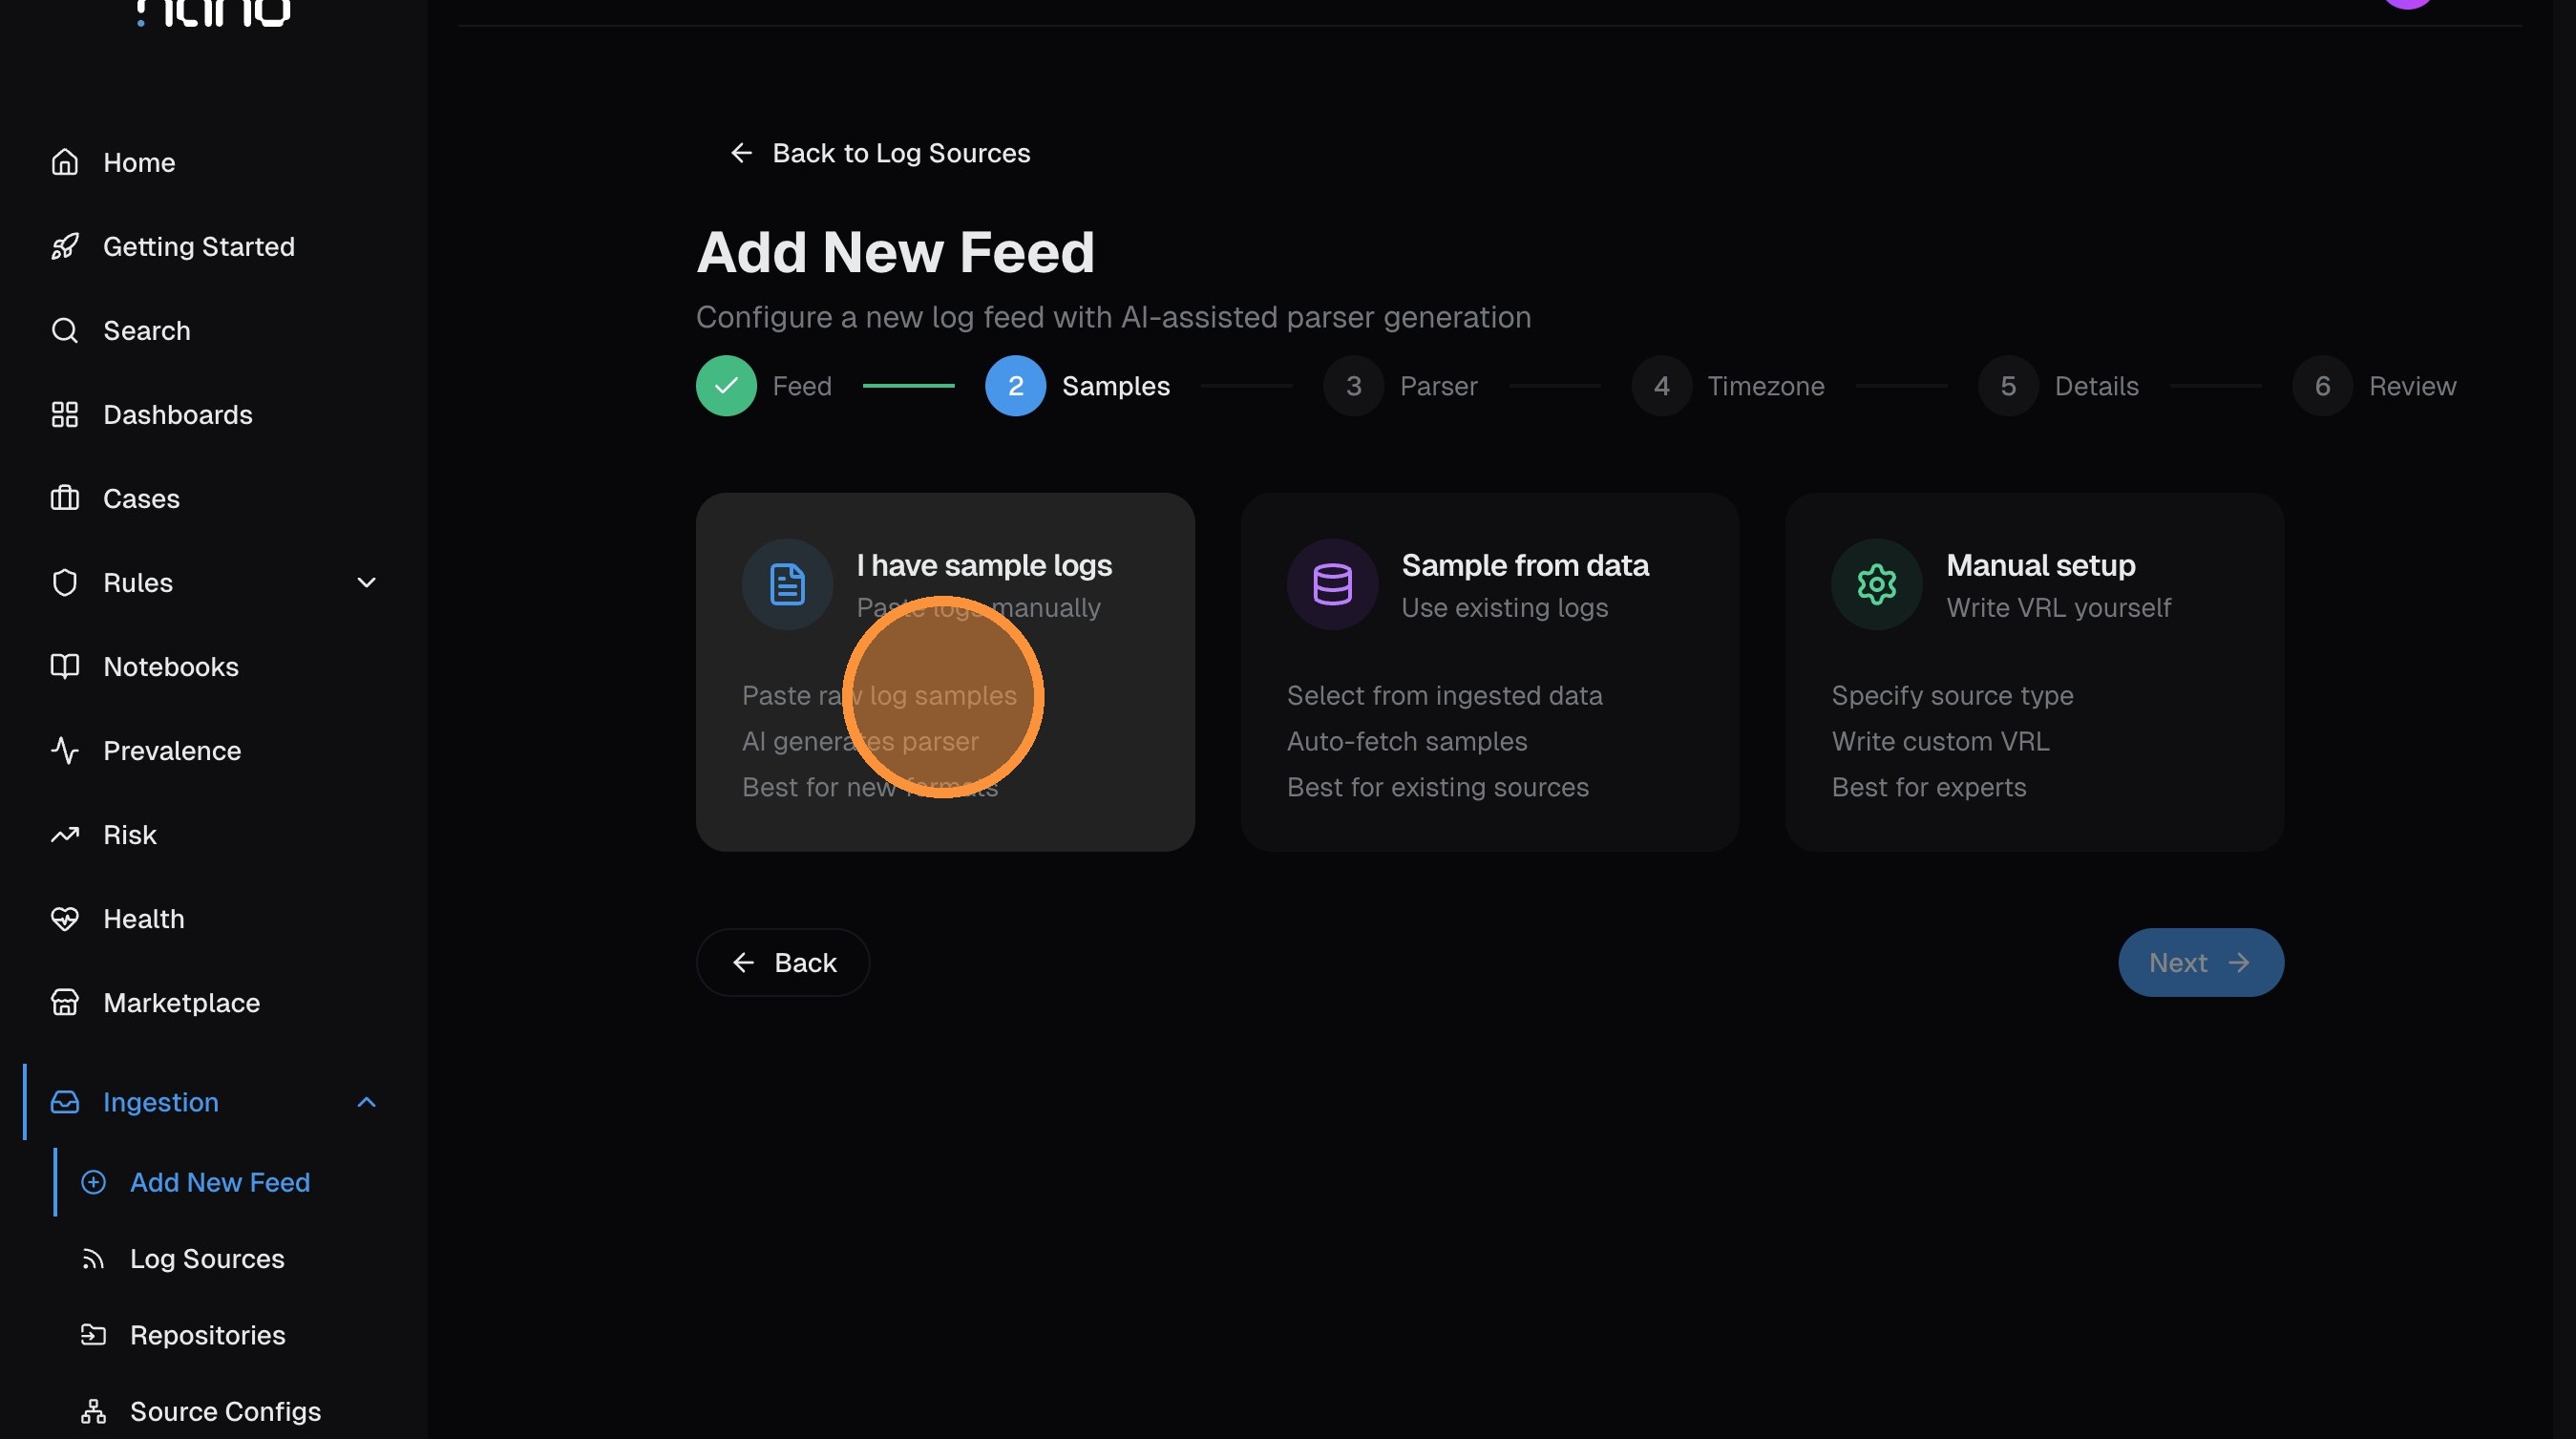
Task: Choose 'Sample from data' option card
Action: tap(1489, 670)
